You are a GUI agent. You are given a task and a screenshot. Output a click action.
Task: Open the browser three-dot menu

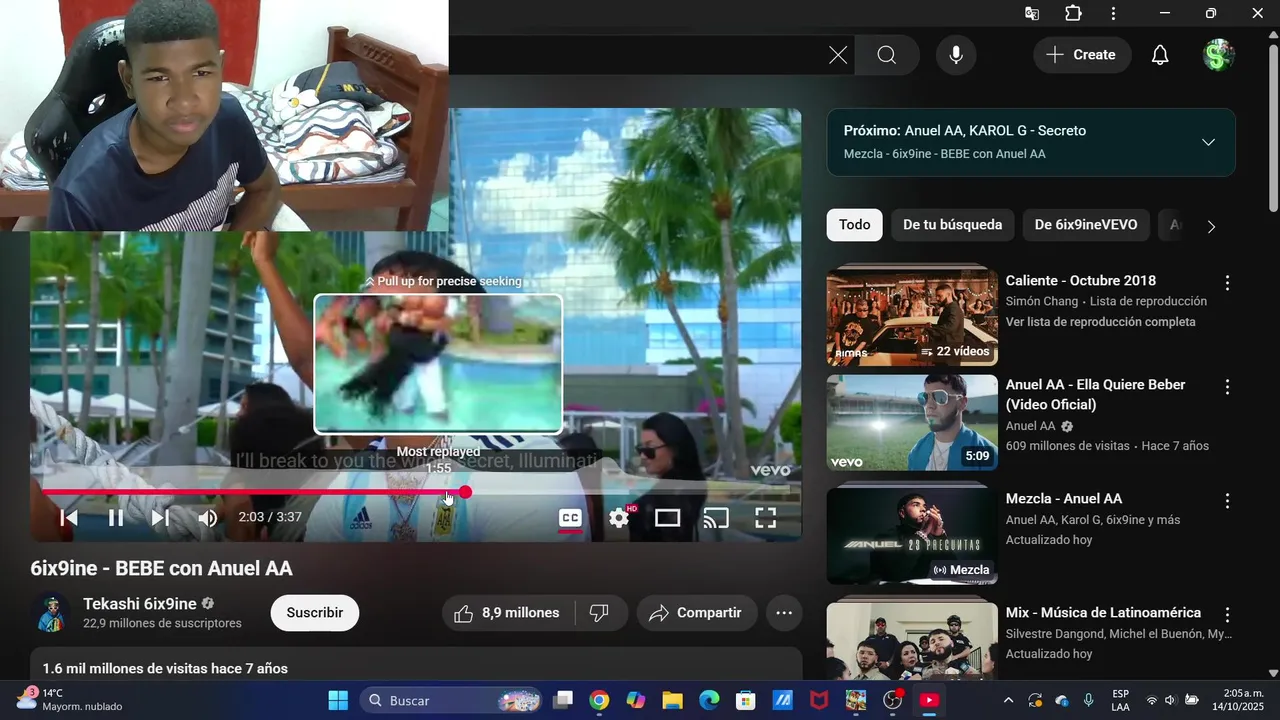pos(1113,13)
